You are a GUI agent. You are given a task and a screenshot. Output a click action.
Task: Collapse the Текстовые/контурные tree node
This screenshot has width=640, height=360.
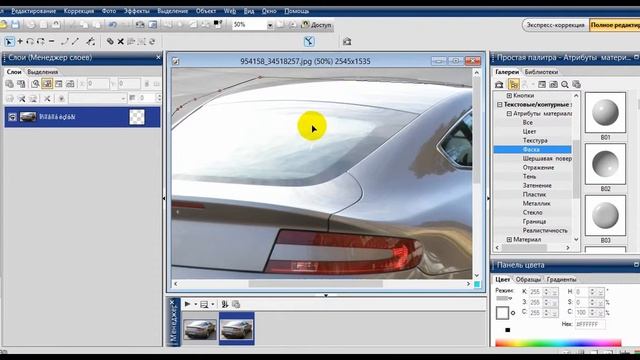pyautogui.click(x=500, y=104)
